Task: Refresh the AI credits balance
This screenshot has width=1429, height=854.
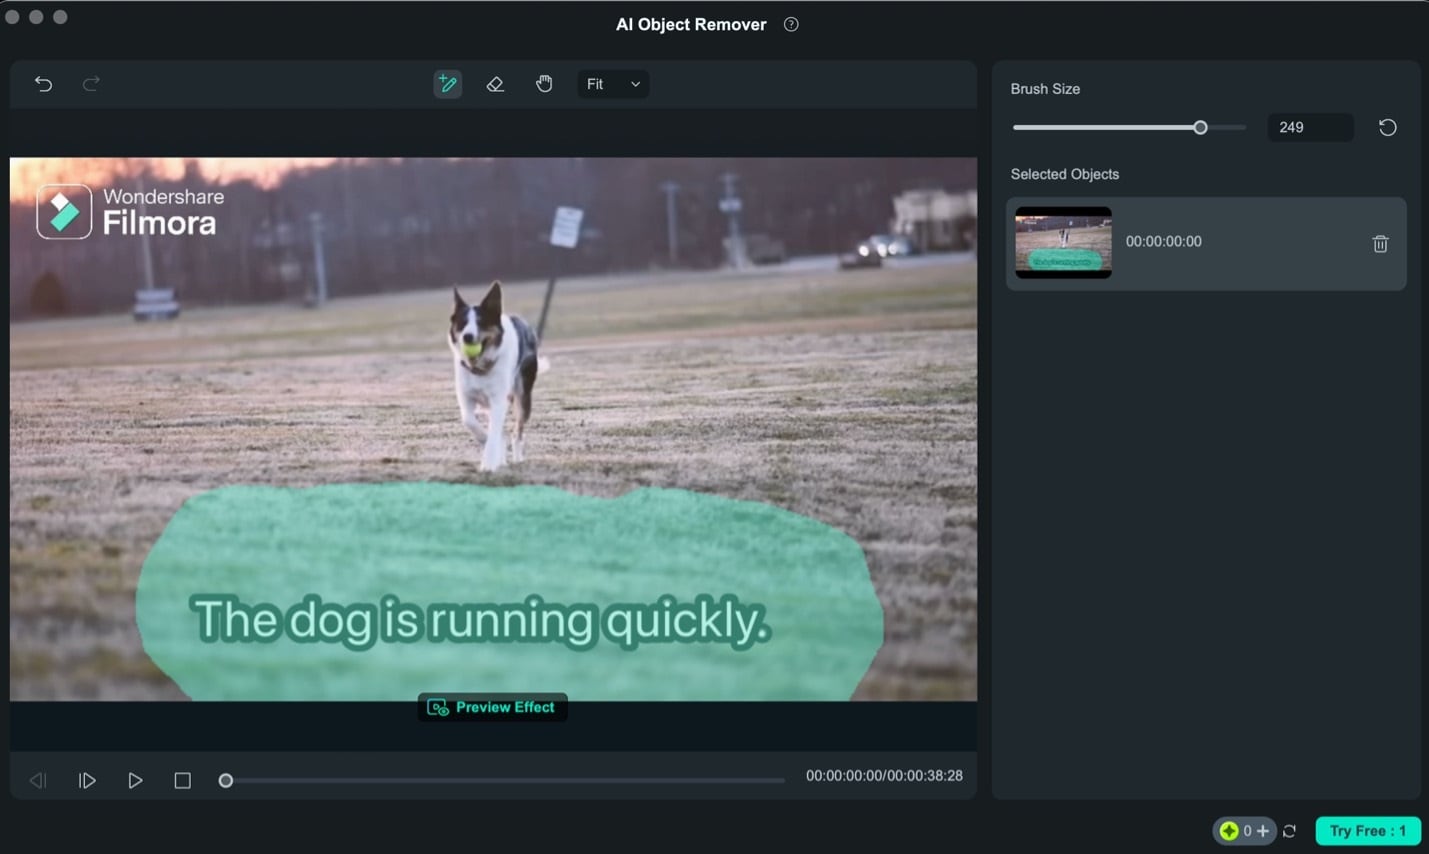Action: pyautogui.click(x=1289, y=831)
